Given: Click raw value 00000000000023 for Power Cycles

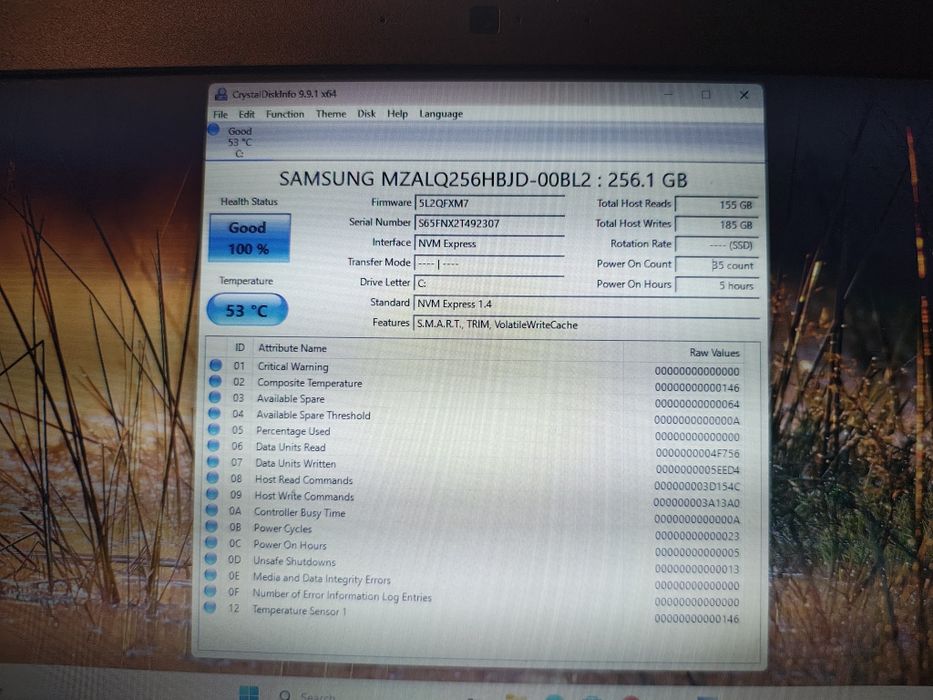Looking at the screenshot, I should tap(697, 536).
